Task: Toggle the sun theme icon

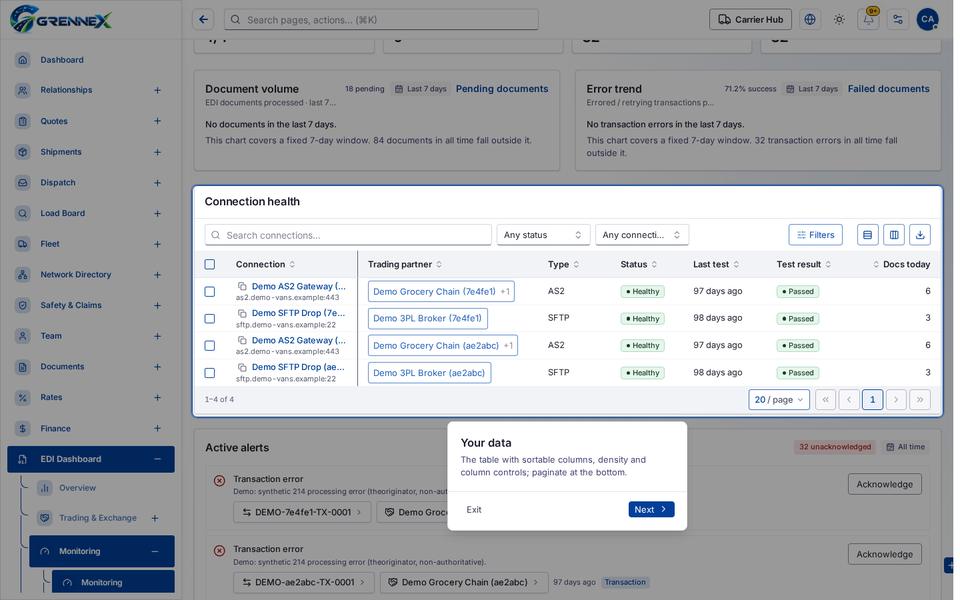Action: pyautogui.click(x=839, y=20)
